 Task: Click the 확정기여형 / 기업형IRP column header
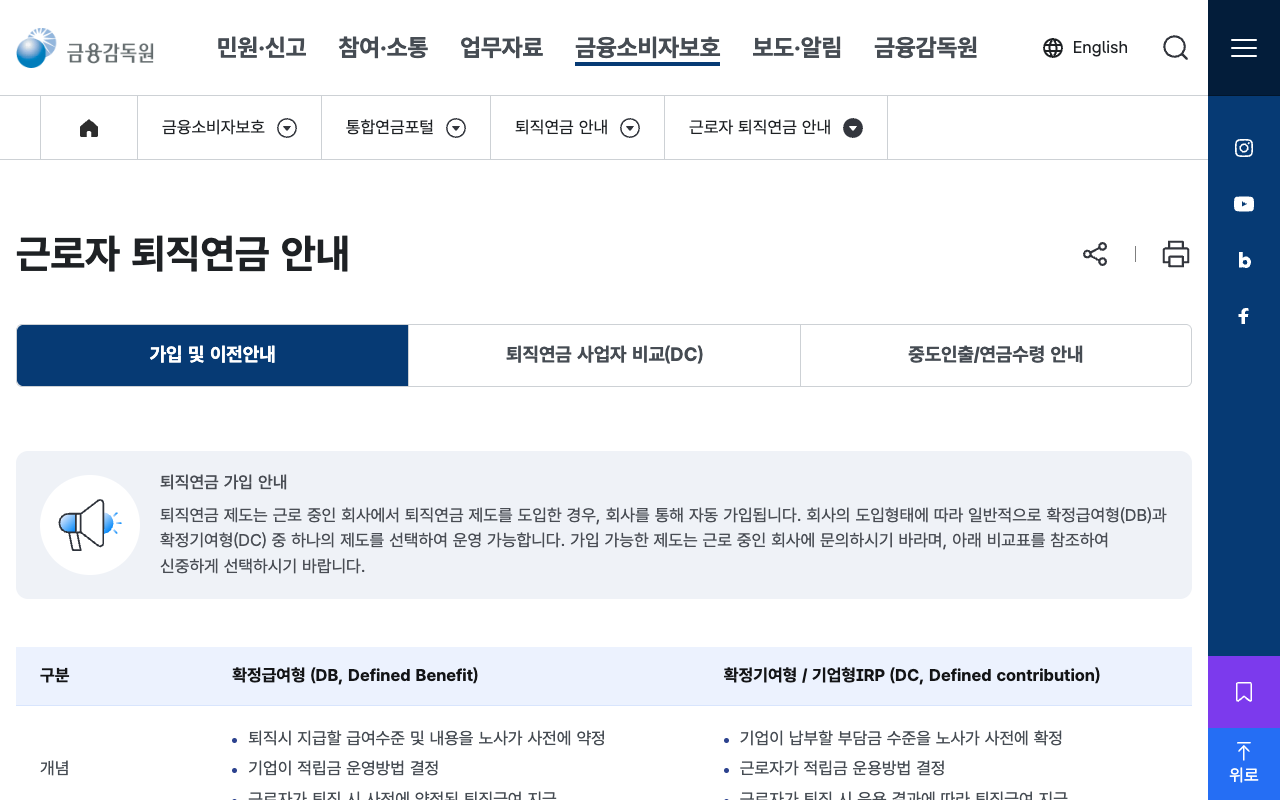912,676
